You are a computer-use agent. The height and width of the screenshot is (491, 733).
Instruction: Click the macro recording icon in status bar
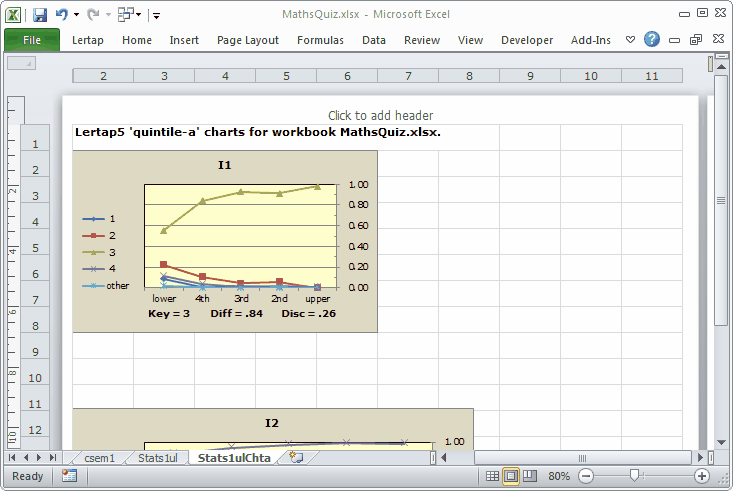pyautogui.click(x=69, y=476)
